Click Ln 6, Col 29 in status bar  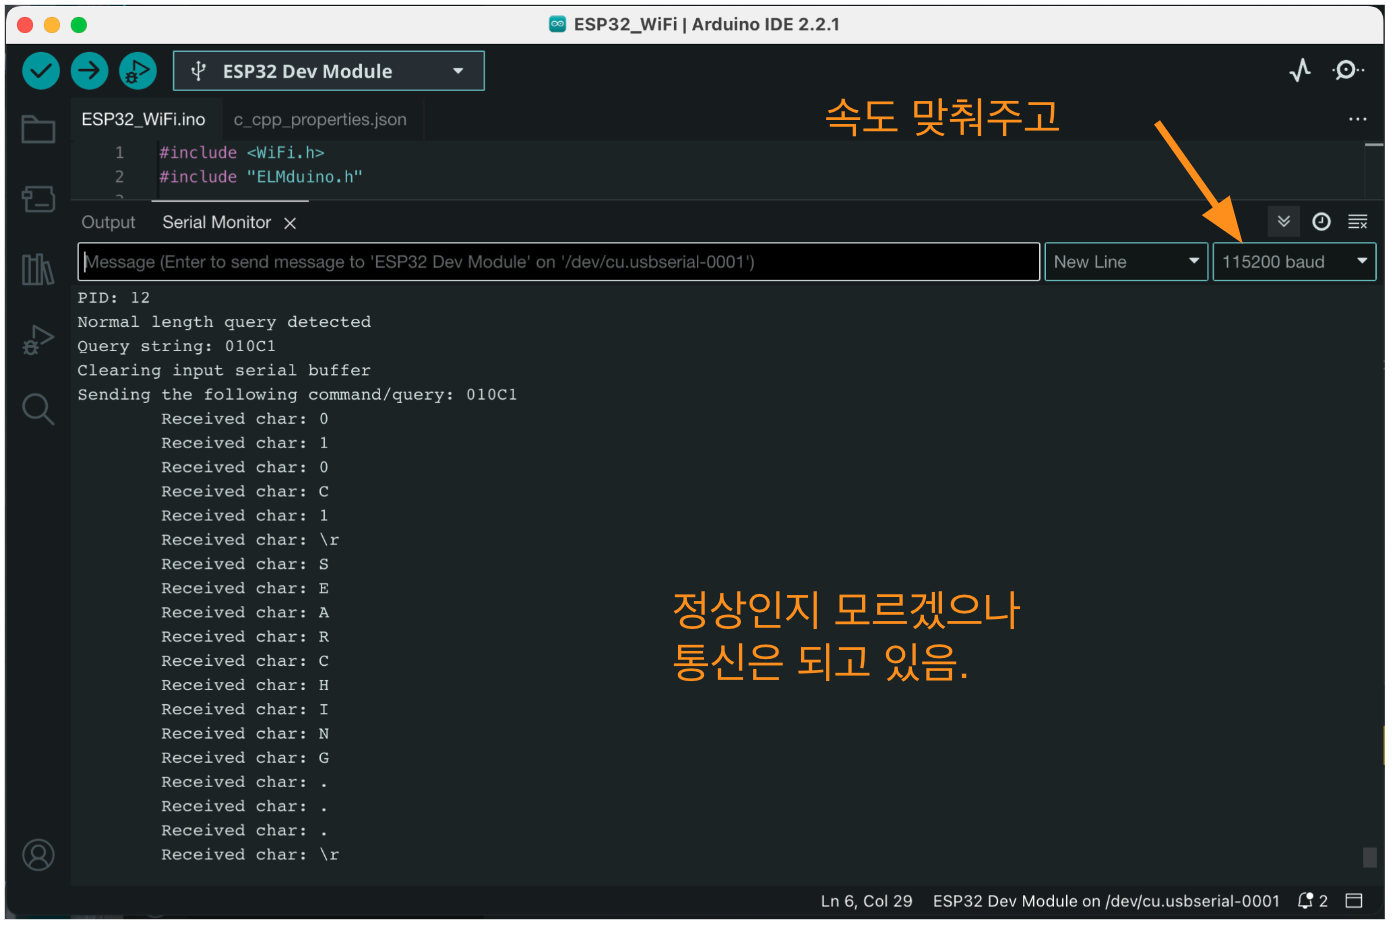point(866,901)
